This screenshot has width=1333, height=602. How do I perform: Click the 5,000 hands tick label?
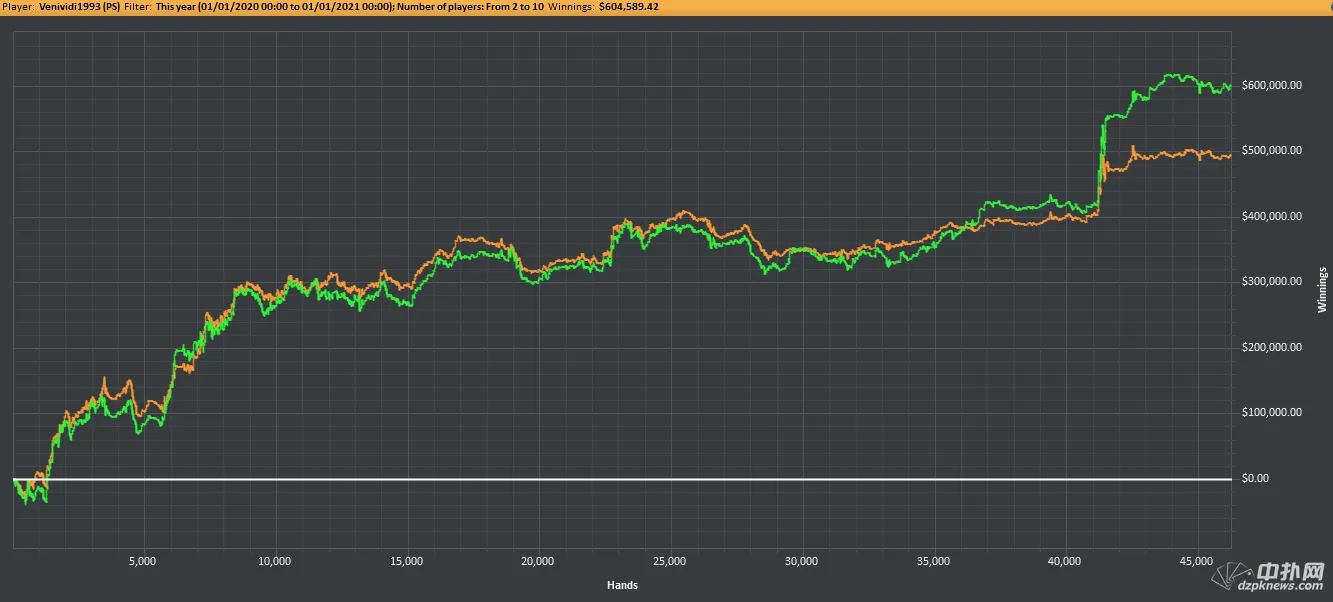[143, 561]
